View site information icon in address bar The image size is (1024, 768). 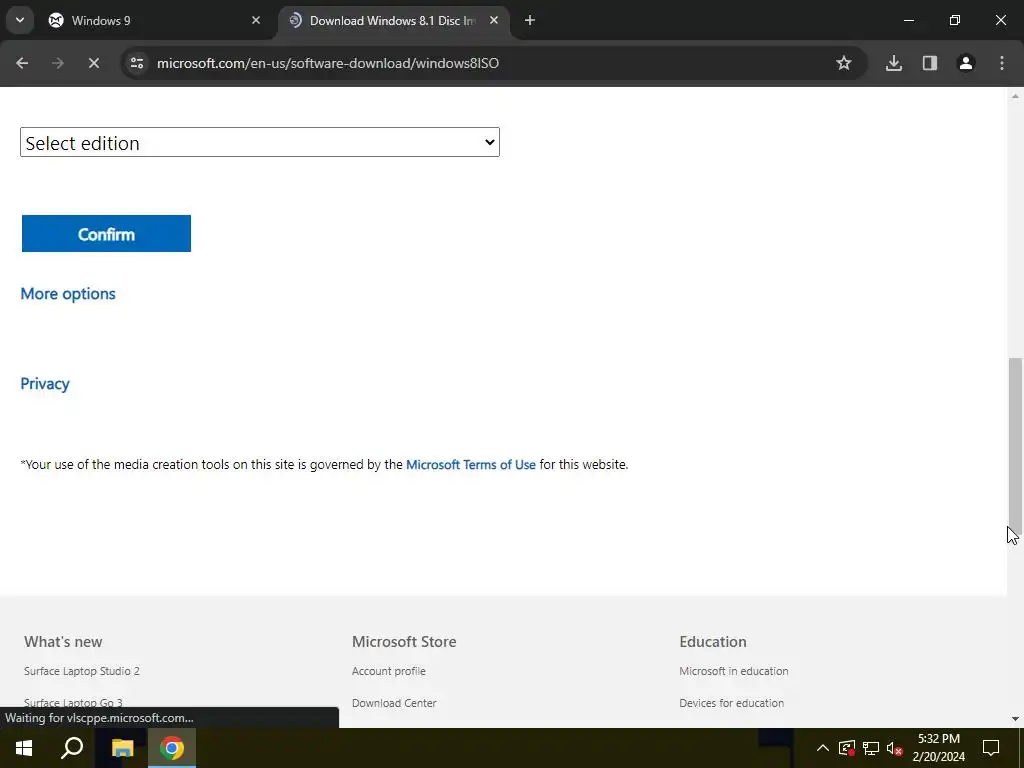[136, 63]
